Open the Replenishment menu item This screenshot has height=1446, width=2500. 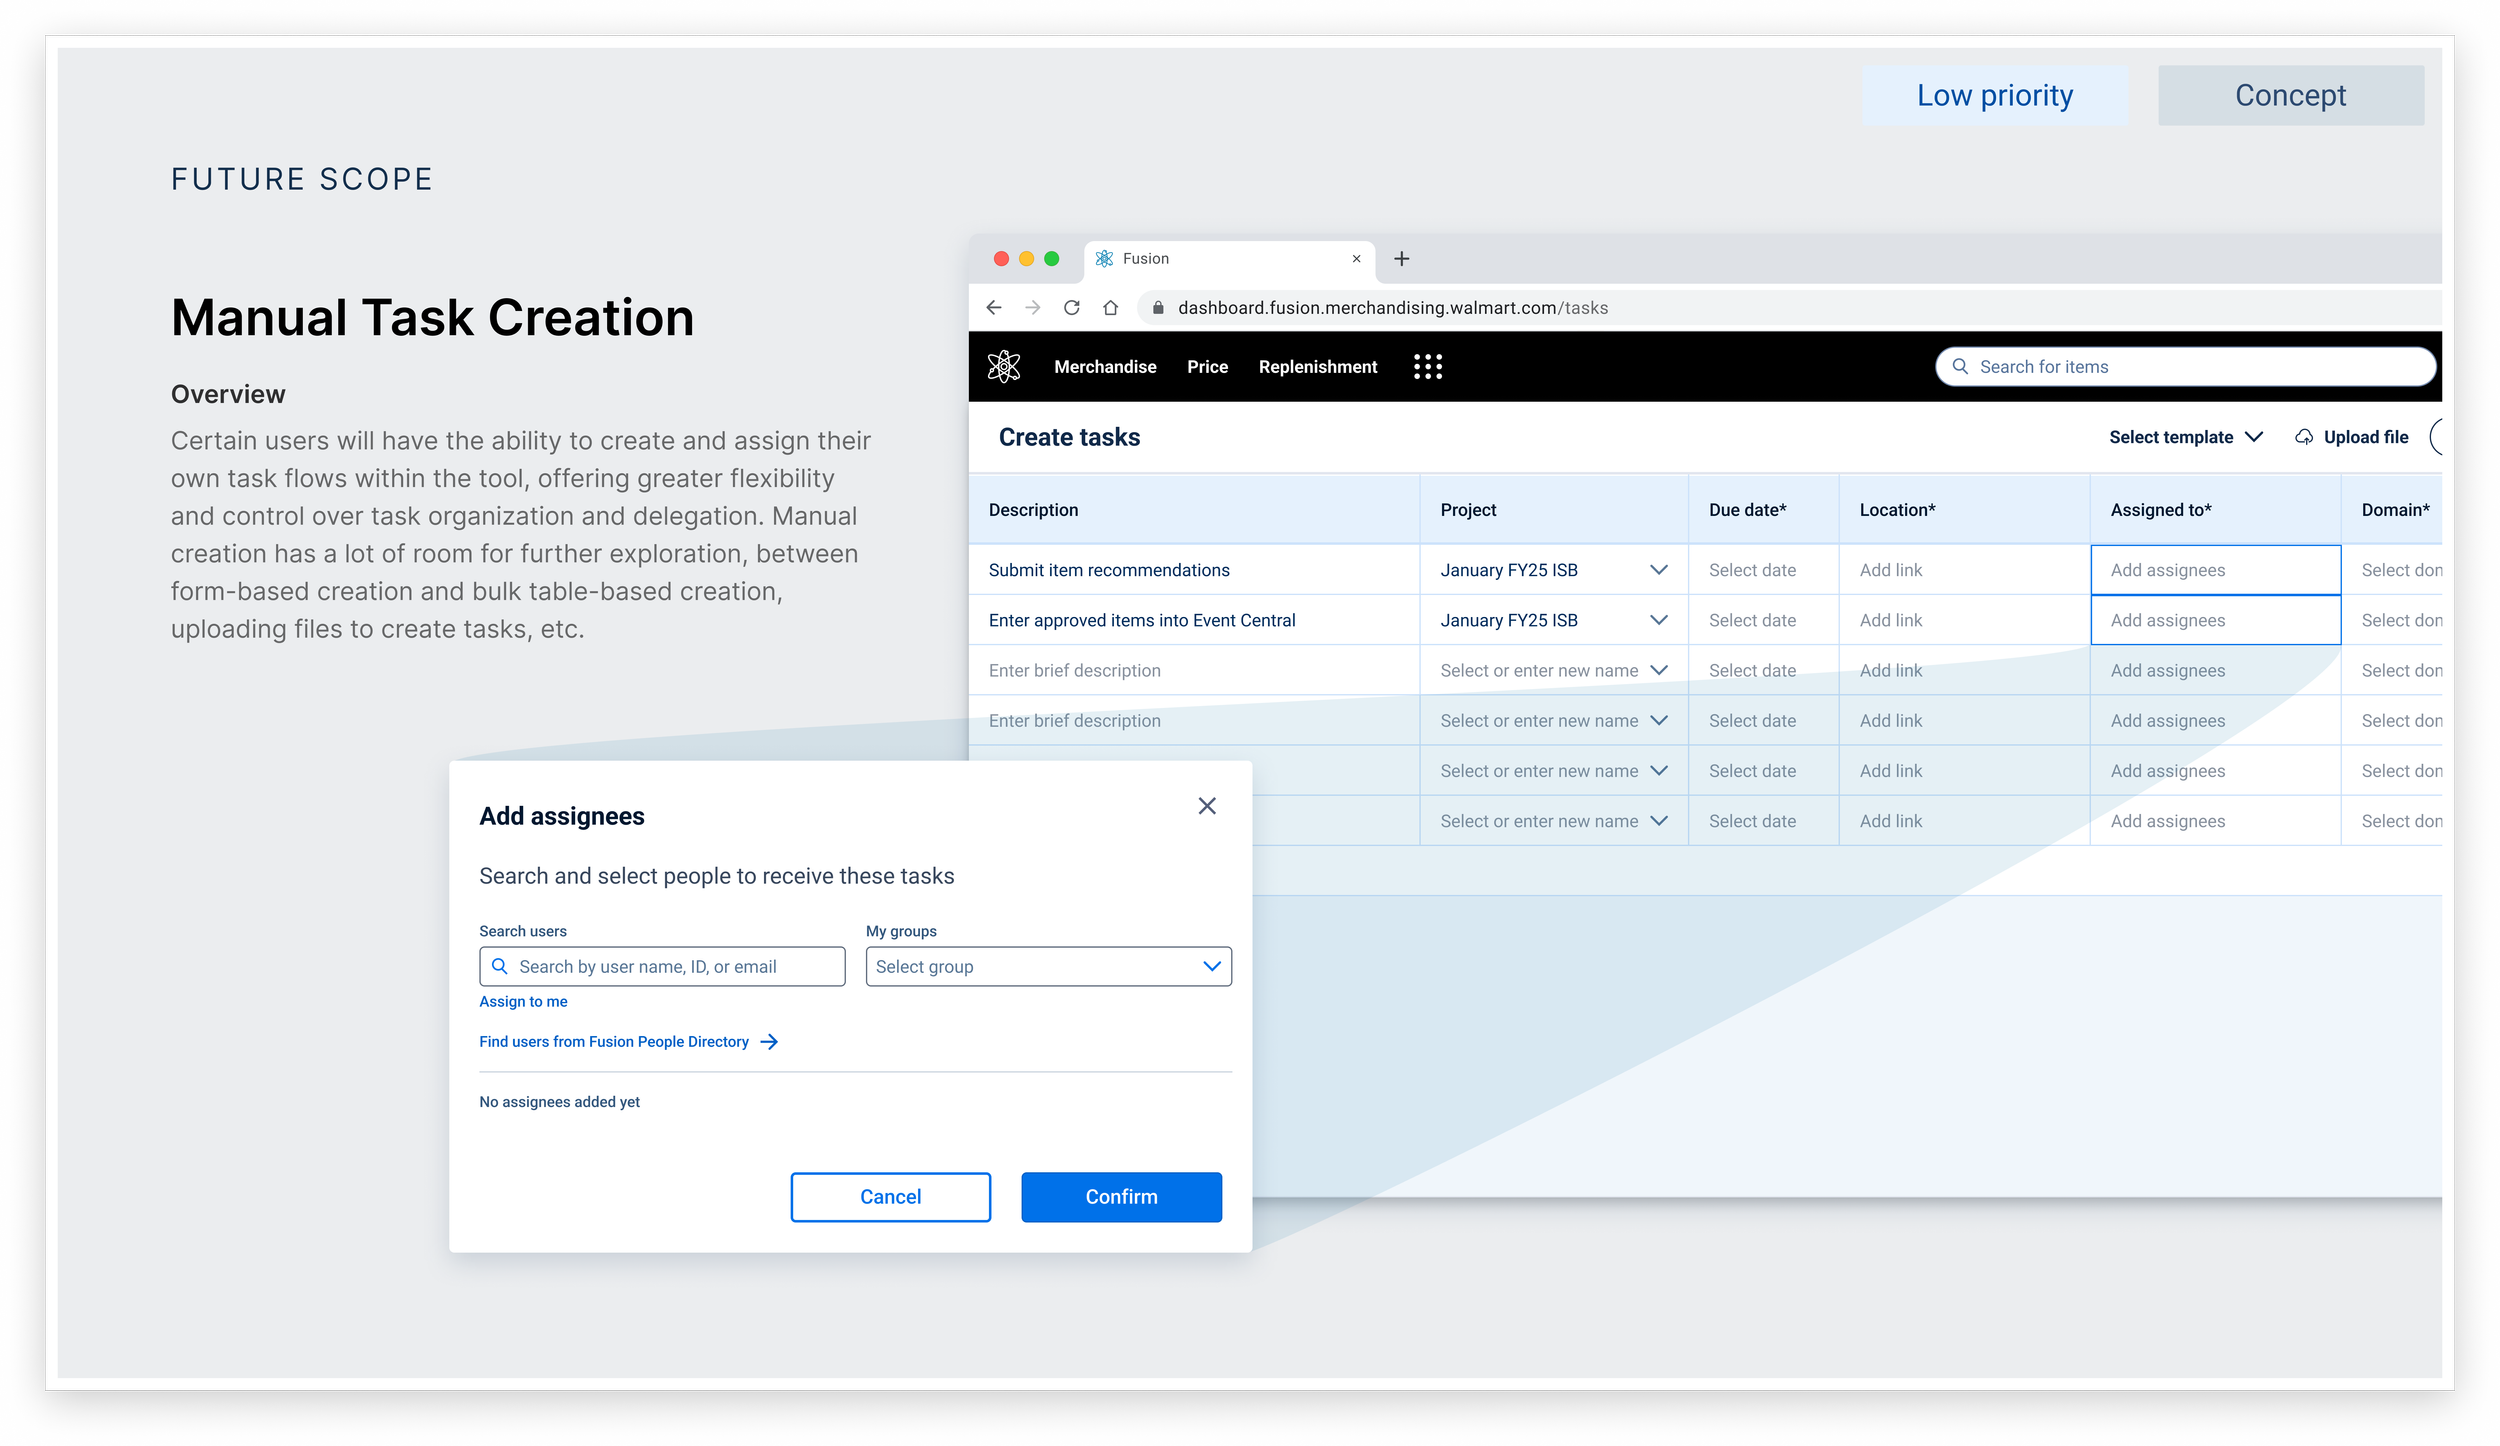click(1317, 367)
